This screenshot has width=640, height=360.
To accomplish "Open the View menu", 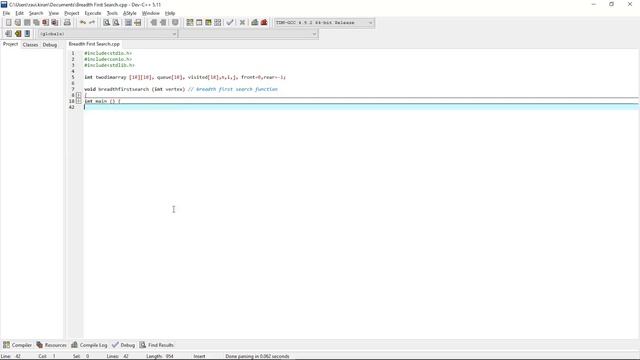I will pyautogui.click(x=53, y=13).
